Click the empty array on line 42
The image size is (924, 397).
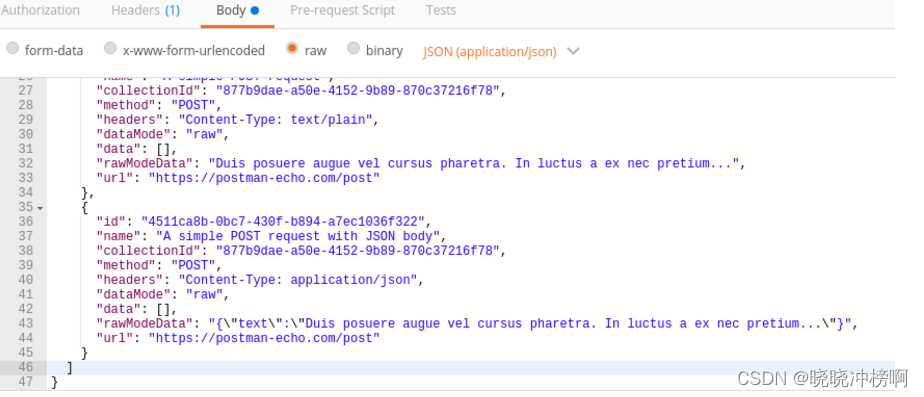tap(163, 309)
